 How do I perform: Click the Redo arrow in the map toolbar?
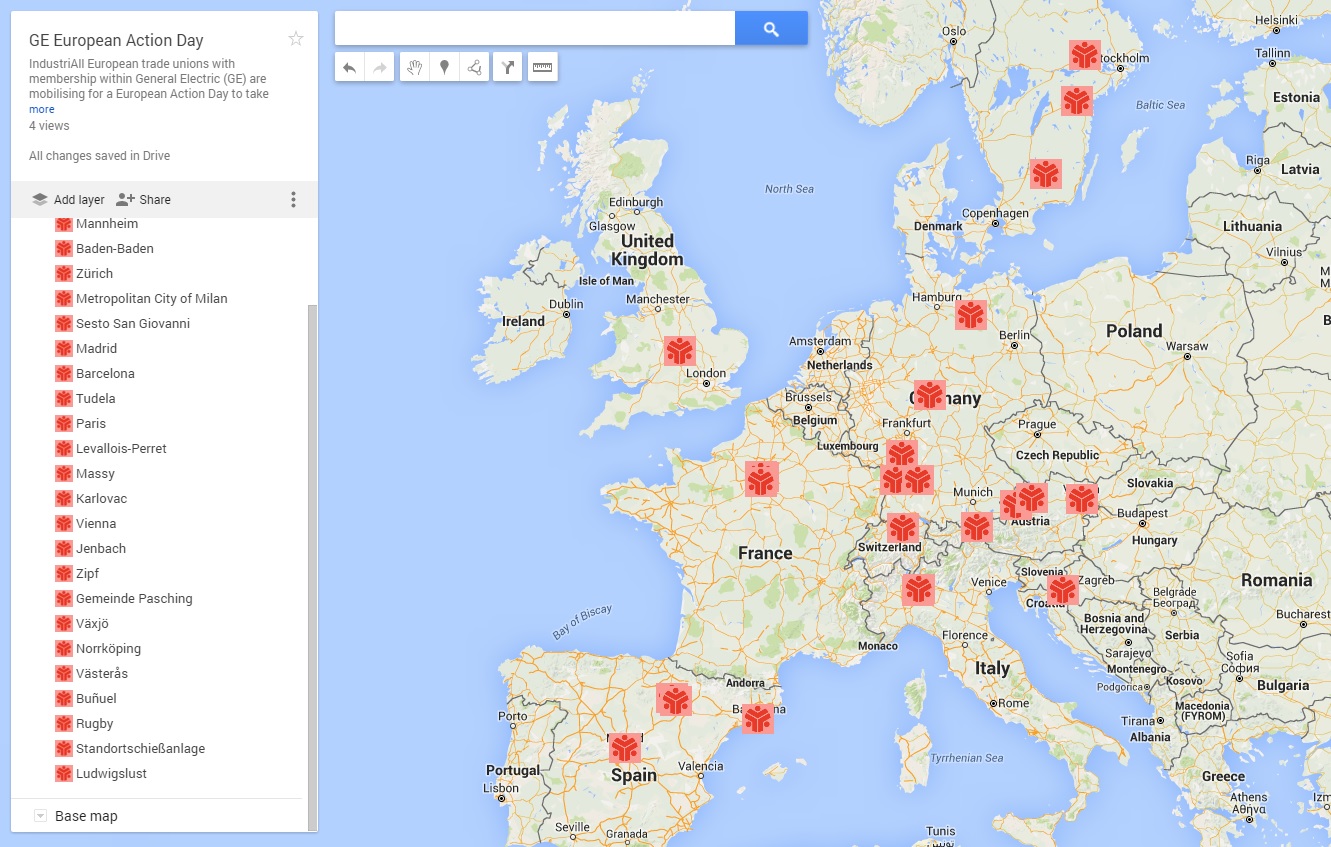(x=378, y=67)
